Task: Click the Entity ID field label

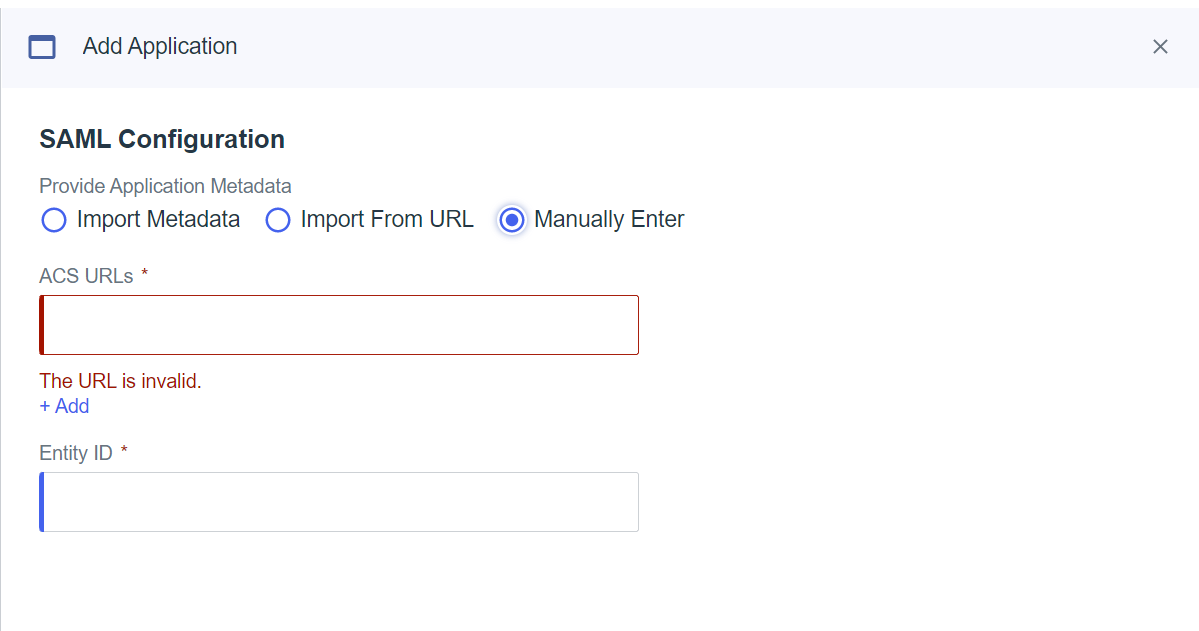Action: (x=76, y=452)
